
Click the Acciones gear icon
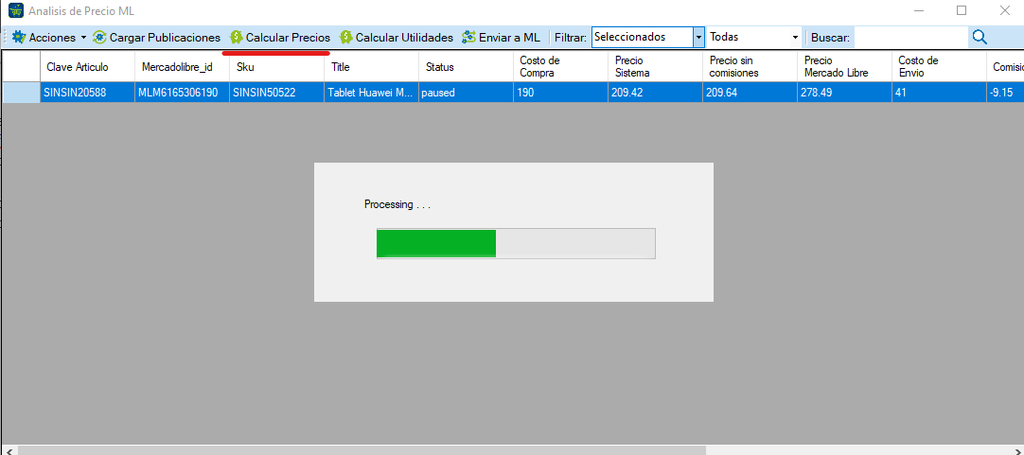(19, 37)
